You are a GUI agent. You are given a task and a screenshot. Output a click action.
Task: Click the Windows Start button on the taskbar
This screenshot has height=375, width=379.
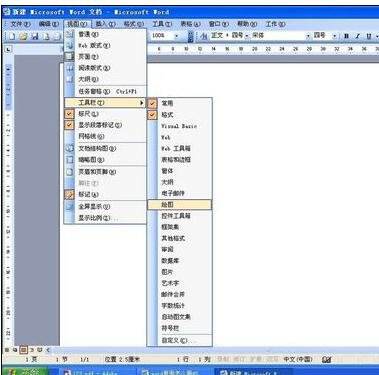(26, 372)
